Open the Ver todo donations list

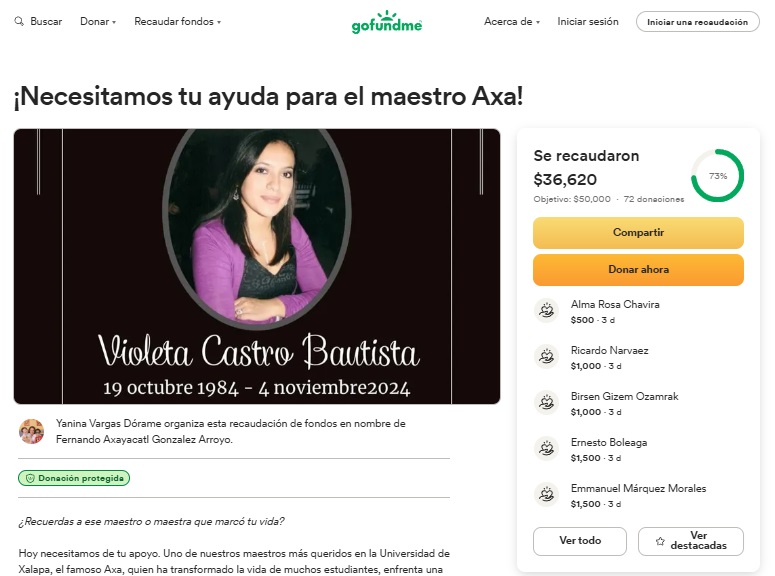click(580, 541)
